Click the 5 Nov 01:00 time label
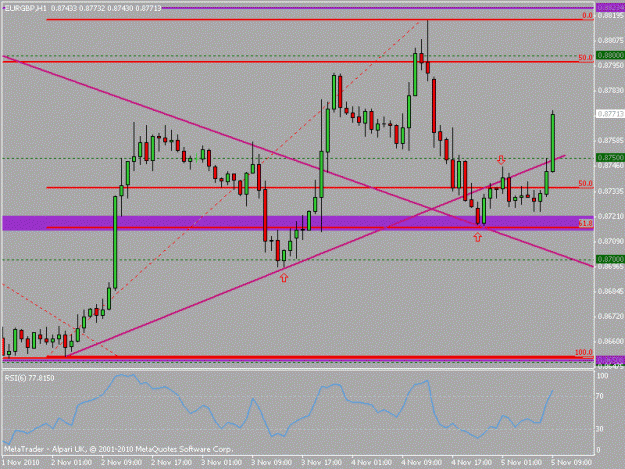Viewport: 625px width, 469px height. 522,463
